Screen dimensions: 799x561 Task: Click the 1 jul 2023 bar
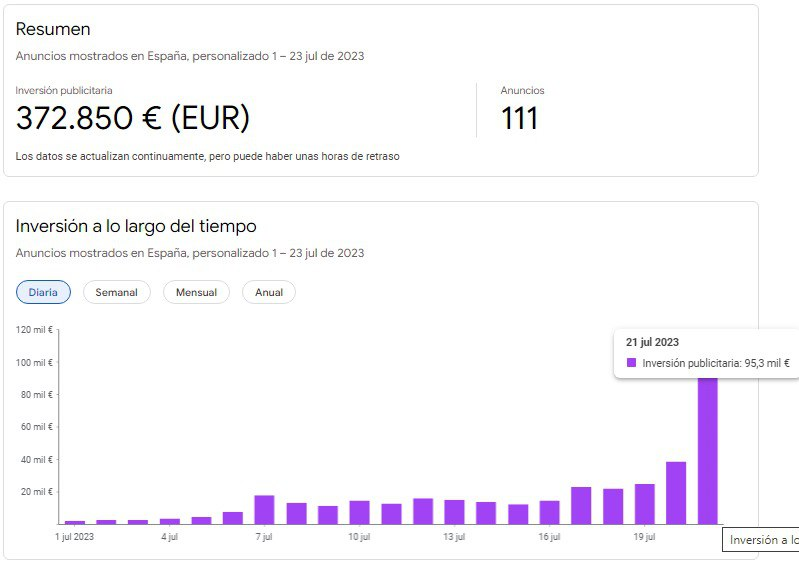coord(75,522)
